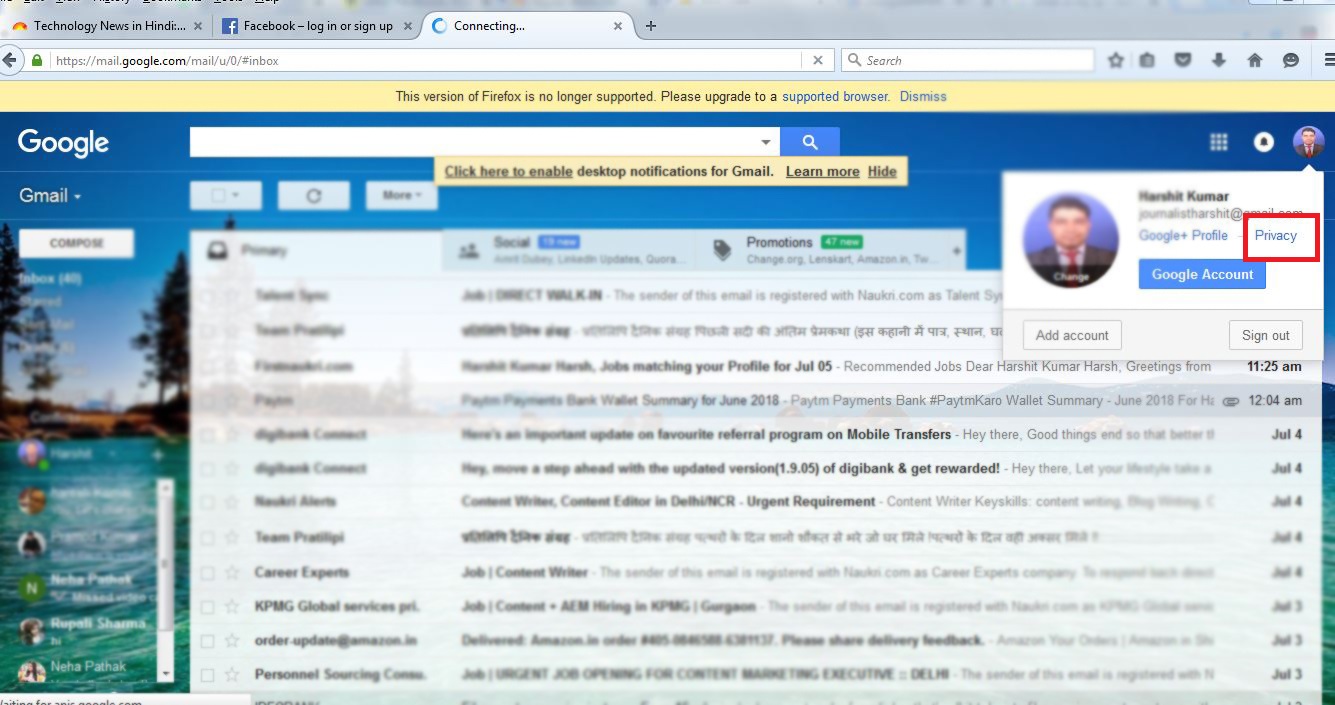Click the refresh inbox button
This screenshot has height=705, width=1335.
point(313,196)
